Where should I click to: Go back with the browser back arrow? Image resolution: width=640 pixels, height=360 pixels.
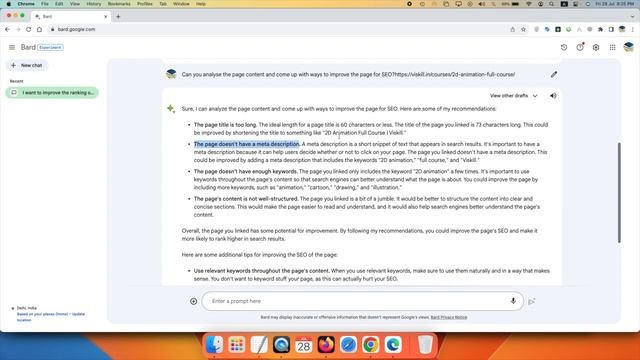7,29
